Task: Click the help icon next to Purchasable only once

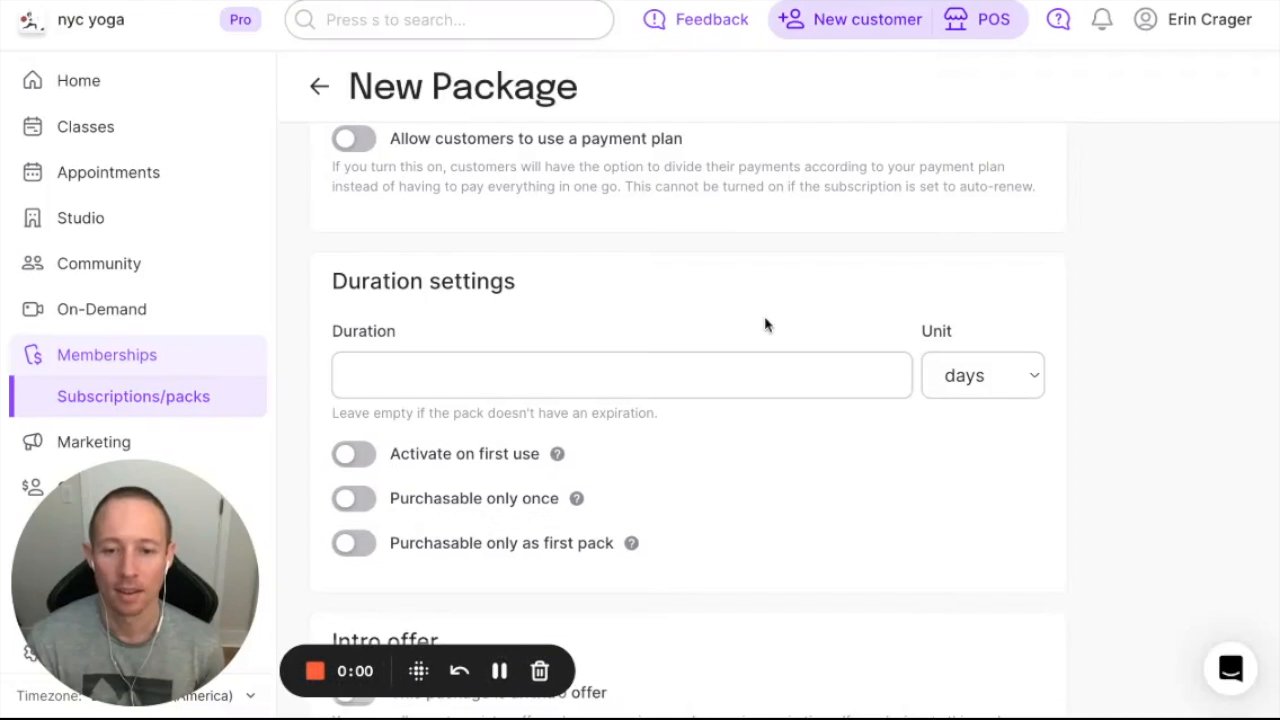Action: (x=577, y=498)
